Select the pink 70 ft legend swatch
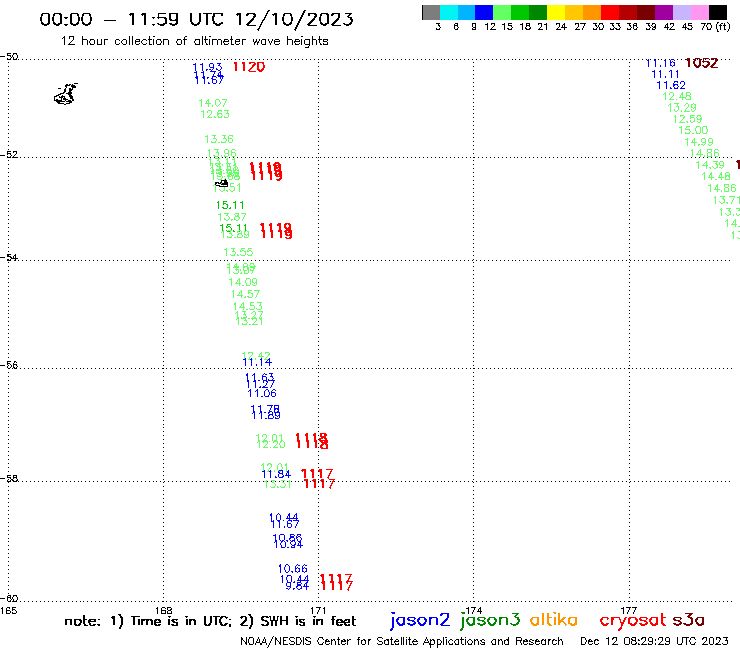This screenshot has height=650, width=740. (x=700, y=12)
